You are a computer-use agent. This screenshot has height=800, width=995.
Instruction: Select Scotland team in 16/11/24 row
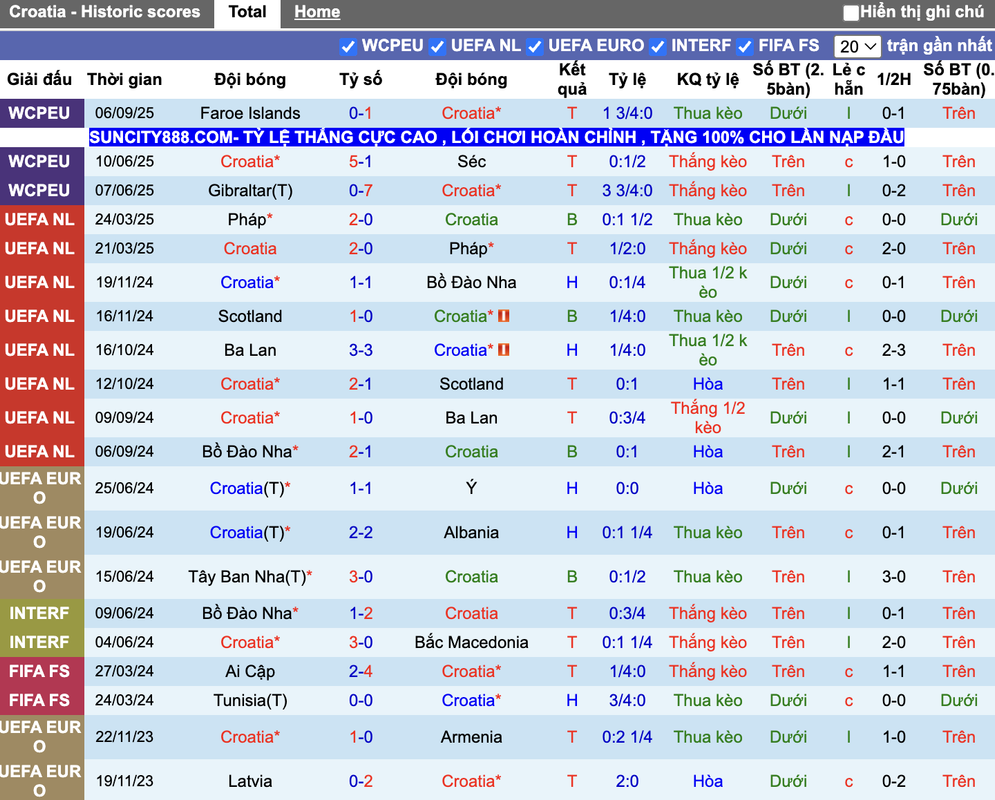pos(250,316)
